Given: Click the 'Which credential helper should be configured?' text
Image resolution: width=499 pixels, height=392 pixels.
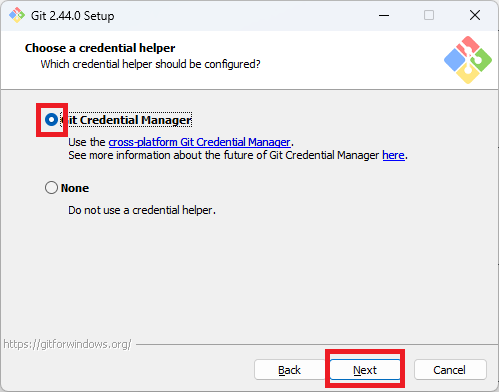Looking at the screenshot, I should click(x=150, y=64).
